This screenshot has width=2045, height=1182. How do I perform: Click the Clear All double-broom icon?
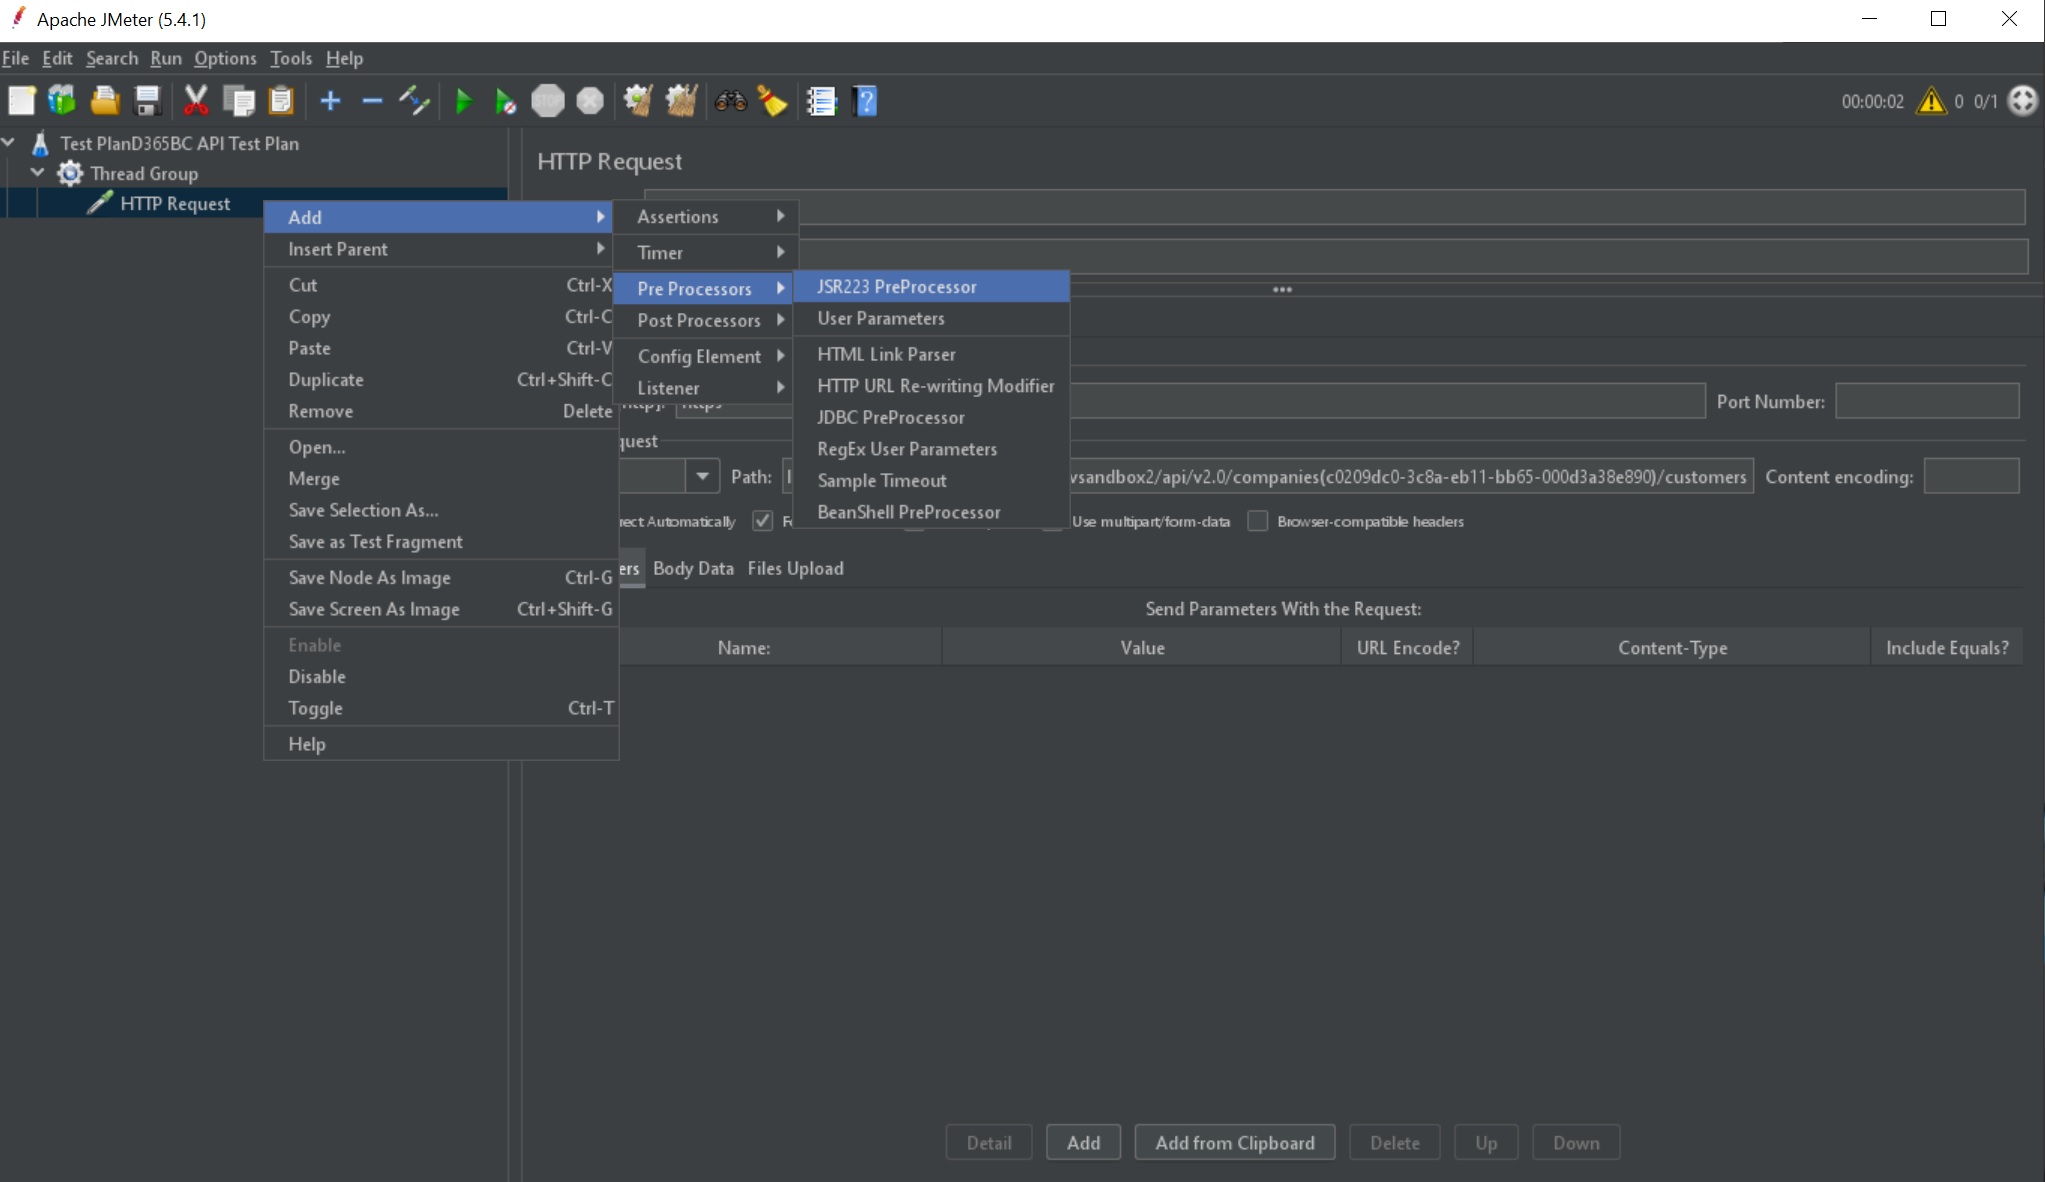[x=681, y=101]
